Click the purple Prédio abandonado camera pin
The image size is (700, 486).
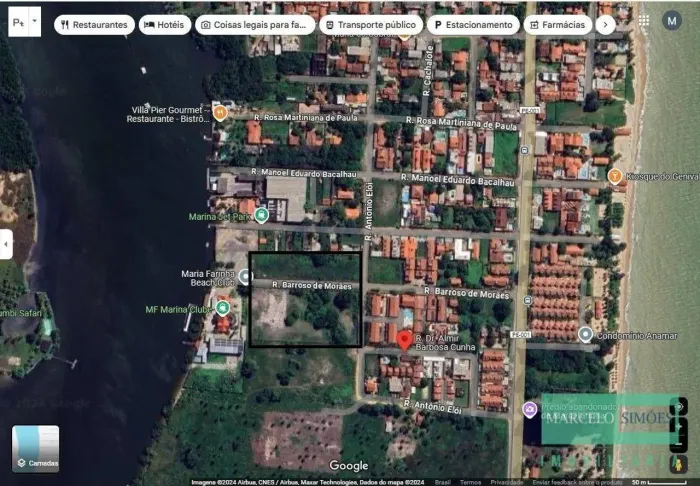click(x=530, y=409)
